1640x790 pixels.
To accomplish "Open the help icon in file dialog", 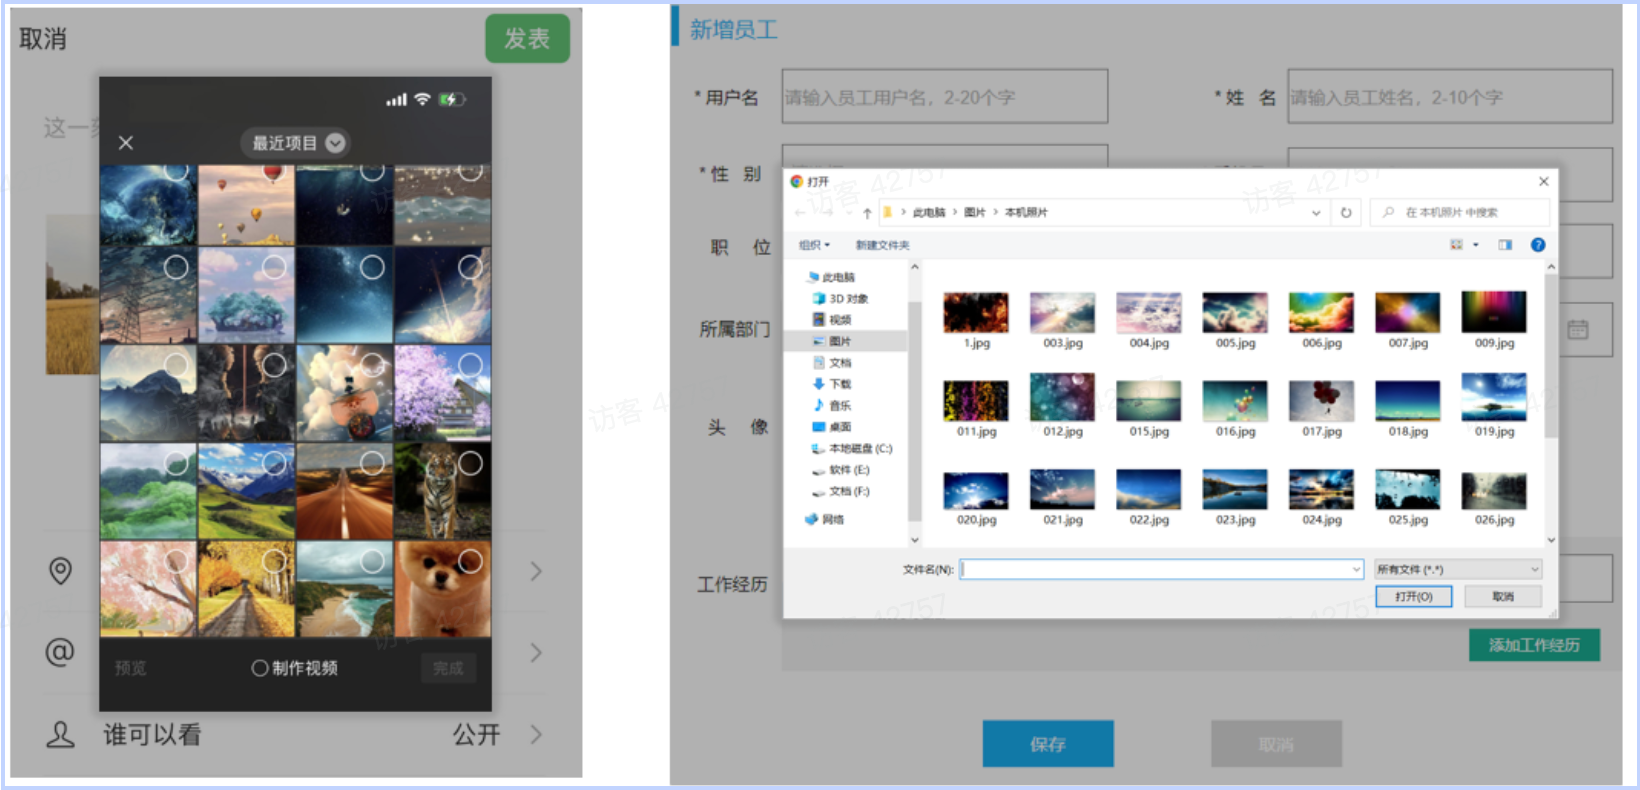I will tap(1538, 245).
